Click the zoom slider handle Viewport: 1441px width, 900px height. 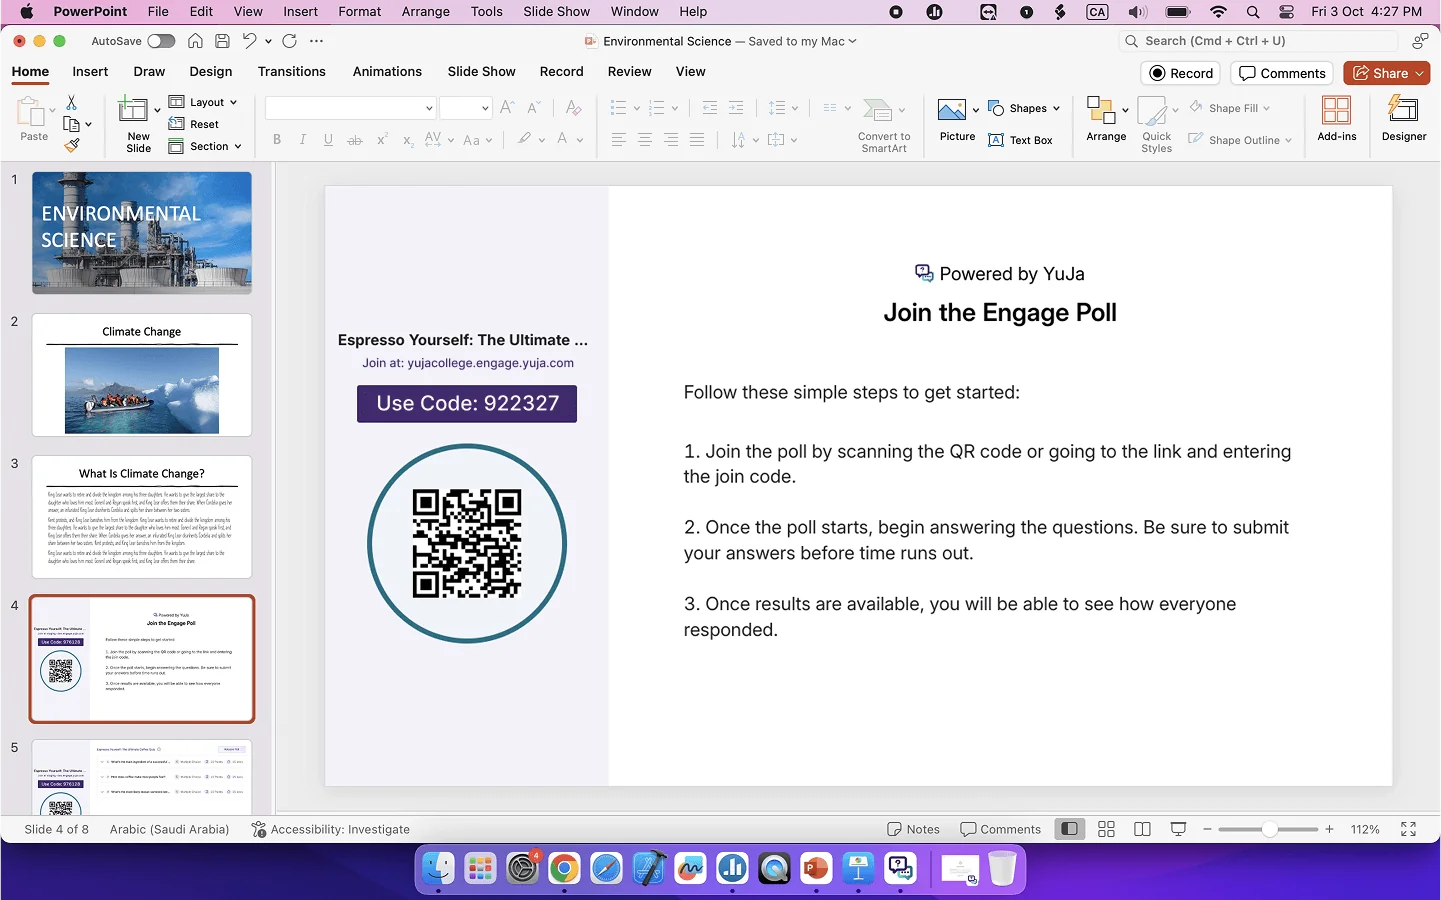1269,829
